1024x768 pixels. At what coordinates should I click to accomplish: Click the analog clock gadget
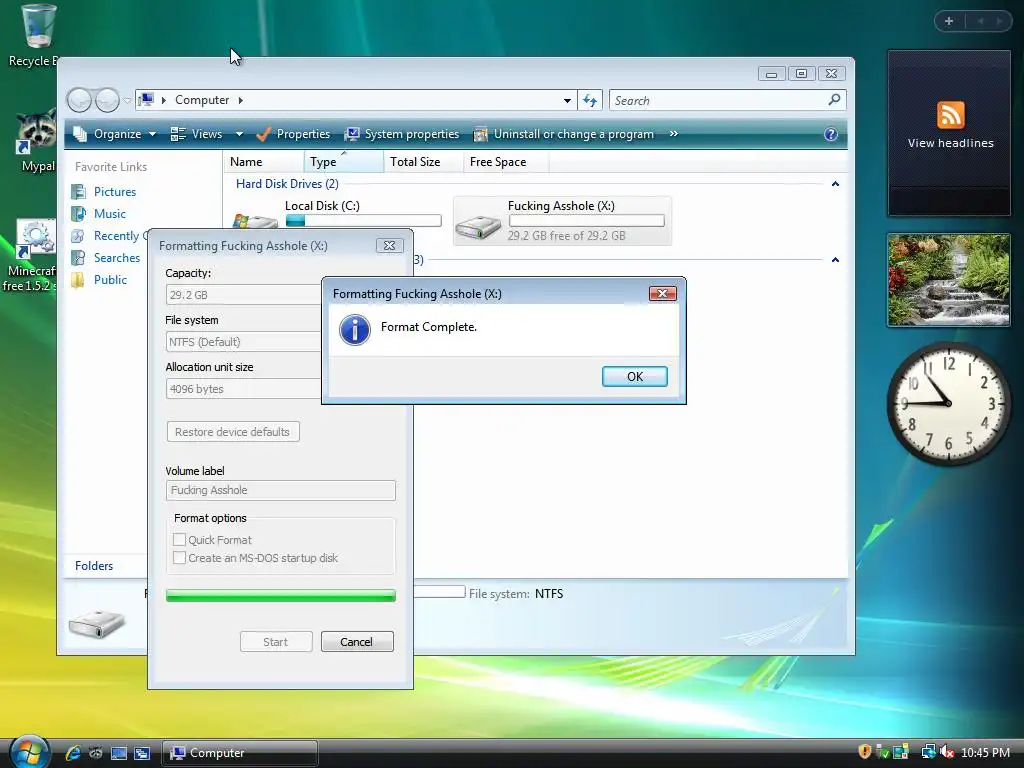(x=948, y=404)
